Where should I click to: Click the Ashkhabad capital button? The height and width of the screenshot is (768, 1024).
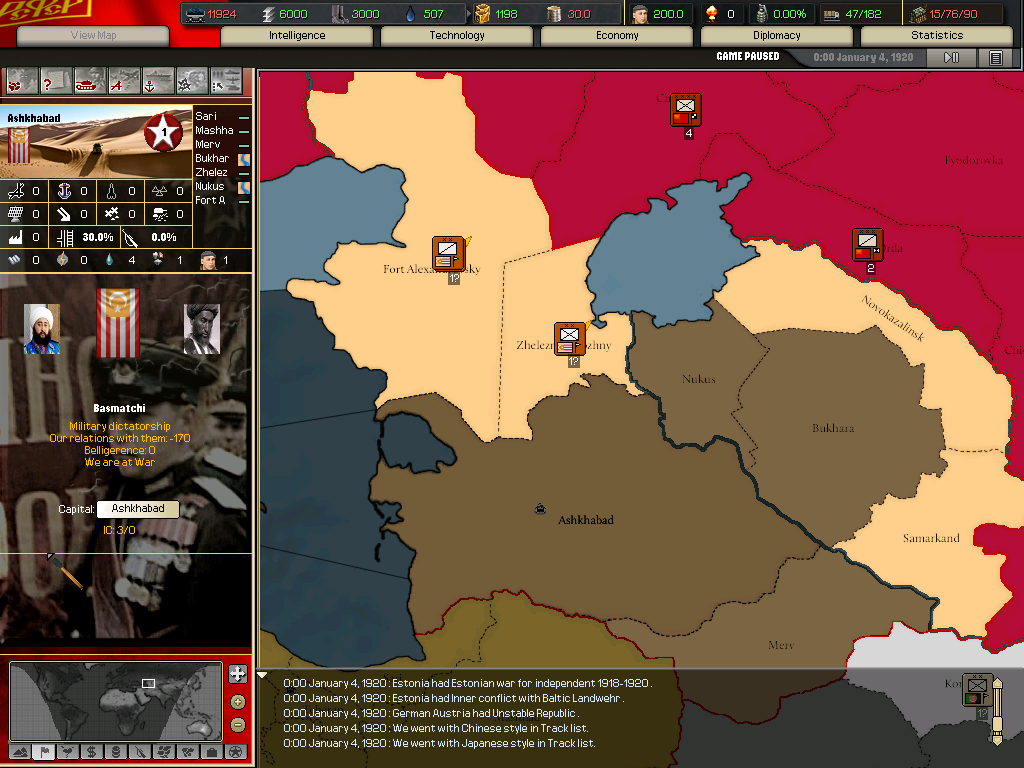(138, 509)
